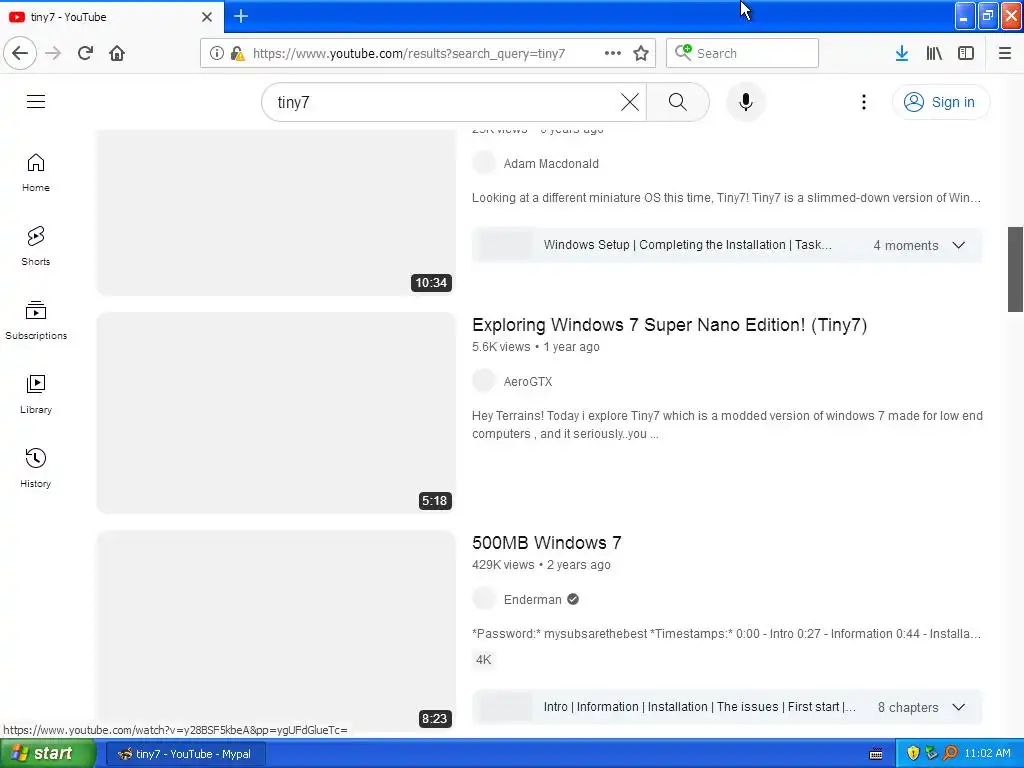Click the URL address bar text
The height and width of the screenshot is (768, 1024).
pos(409,54)
